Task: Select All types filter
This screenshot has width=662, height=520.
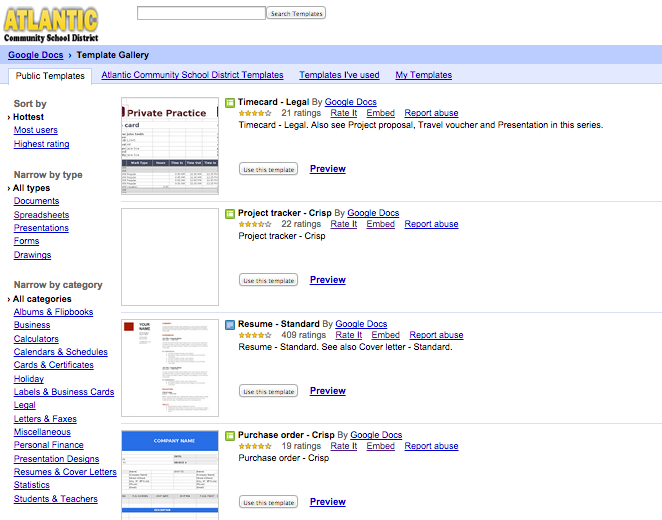Action: 31,188
